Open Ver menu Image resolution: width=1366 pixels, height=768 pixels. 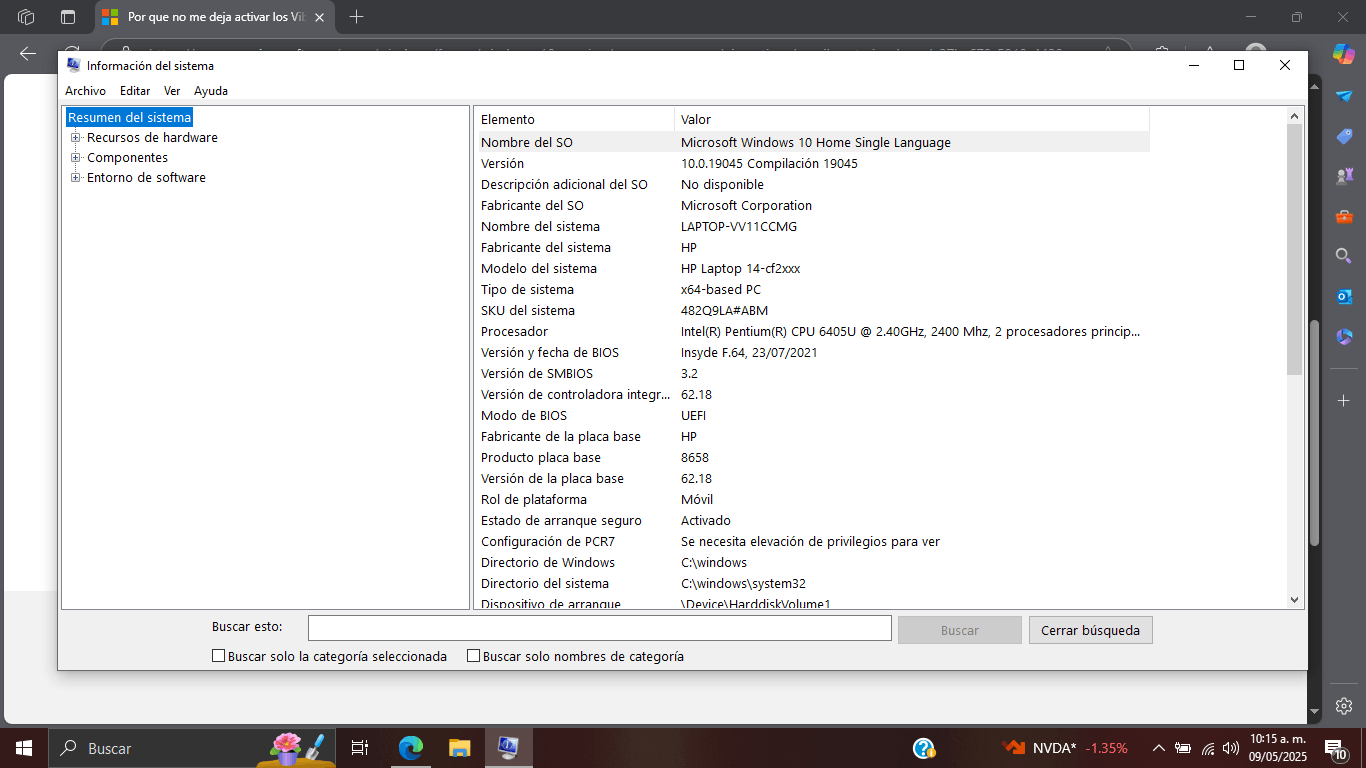pos(172,91)
